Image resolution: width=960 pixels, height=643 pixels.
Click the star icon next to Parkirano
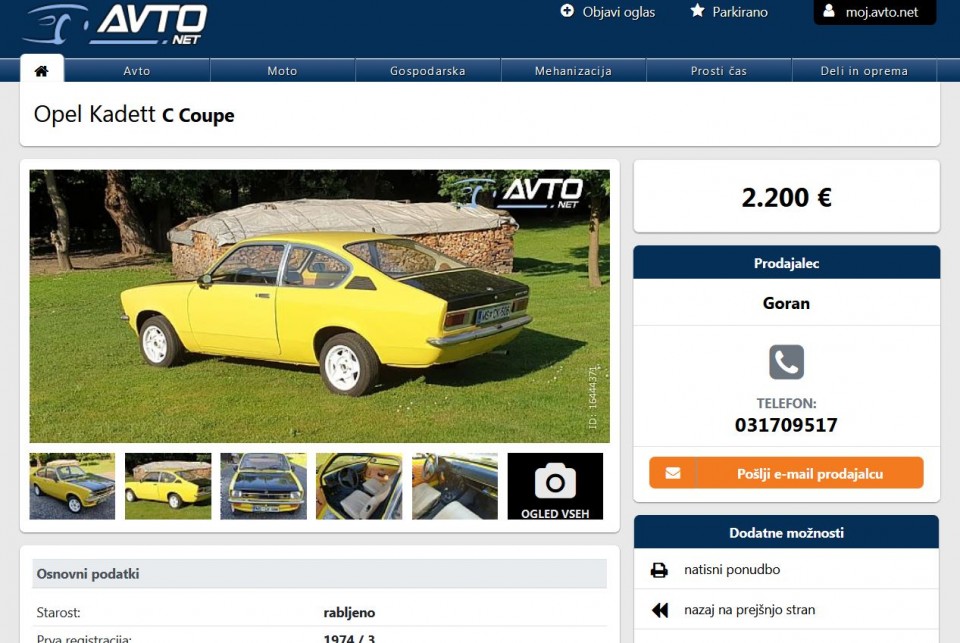point(697,12)
